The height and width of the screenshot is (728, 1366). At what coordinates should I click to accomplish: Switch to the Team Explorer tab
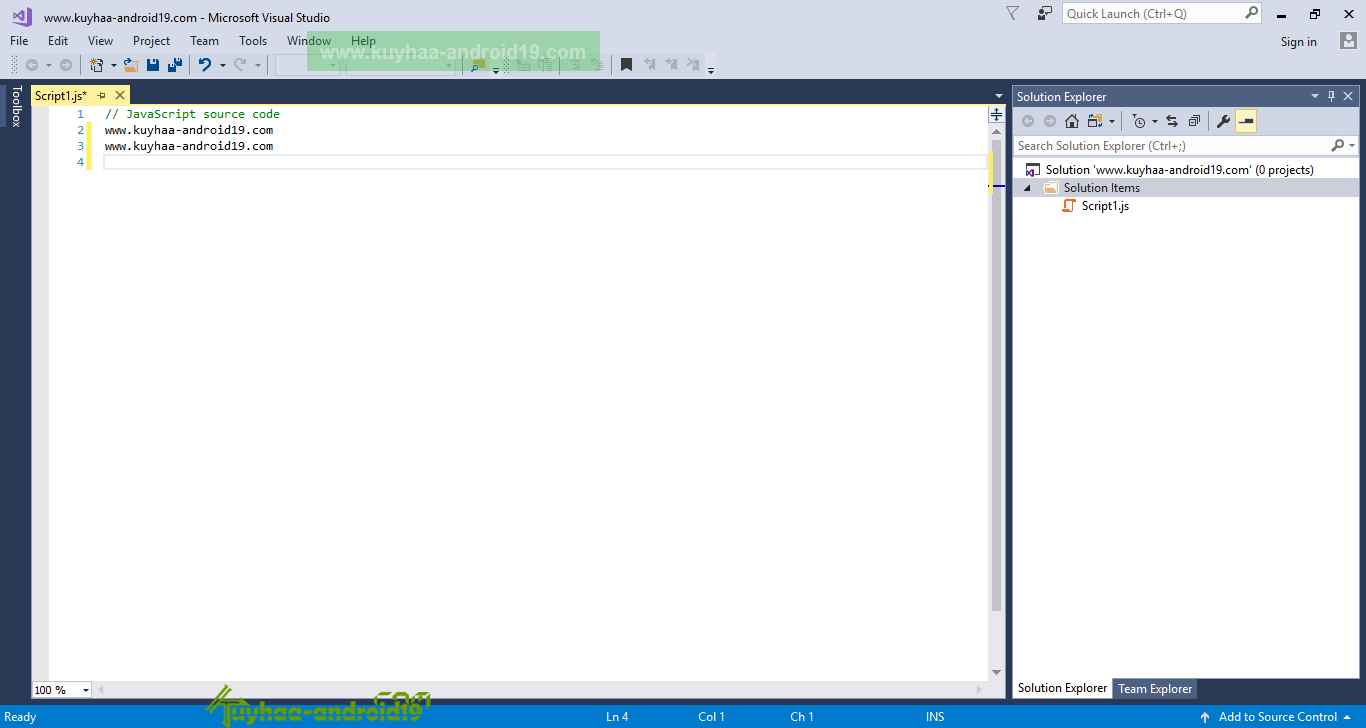[x=1155, y=688]
